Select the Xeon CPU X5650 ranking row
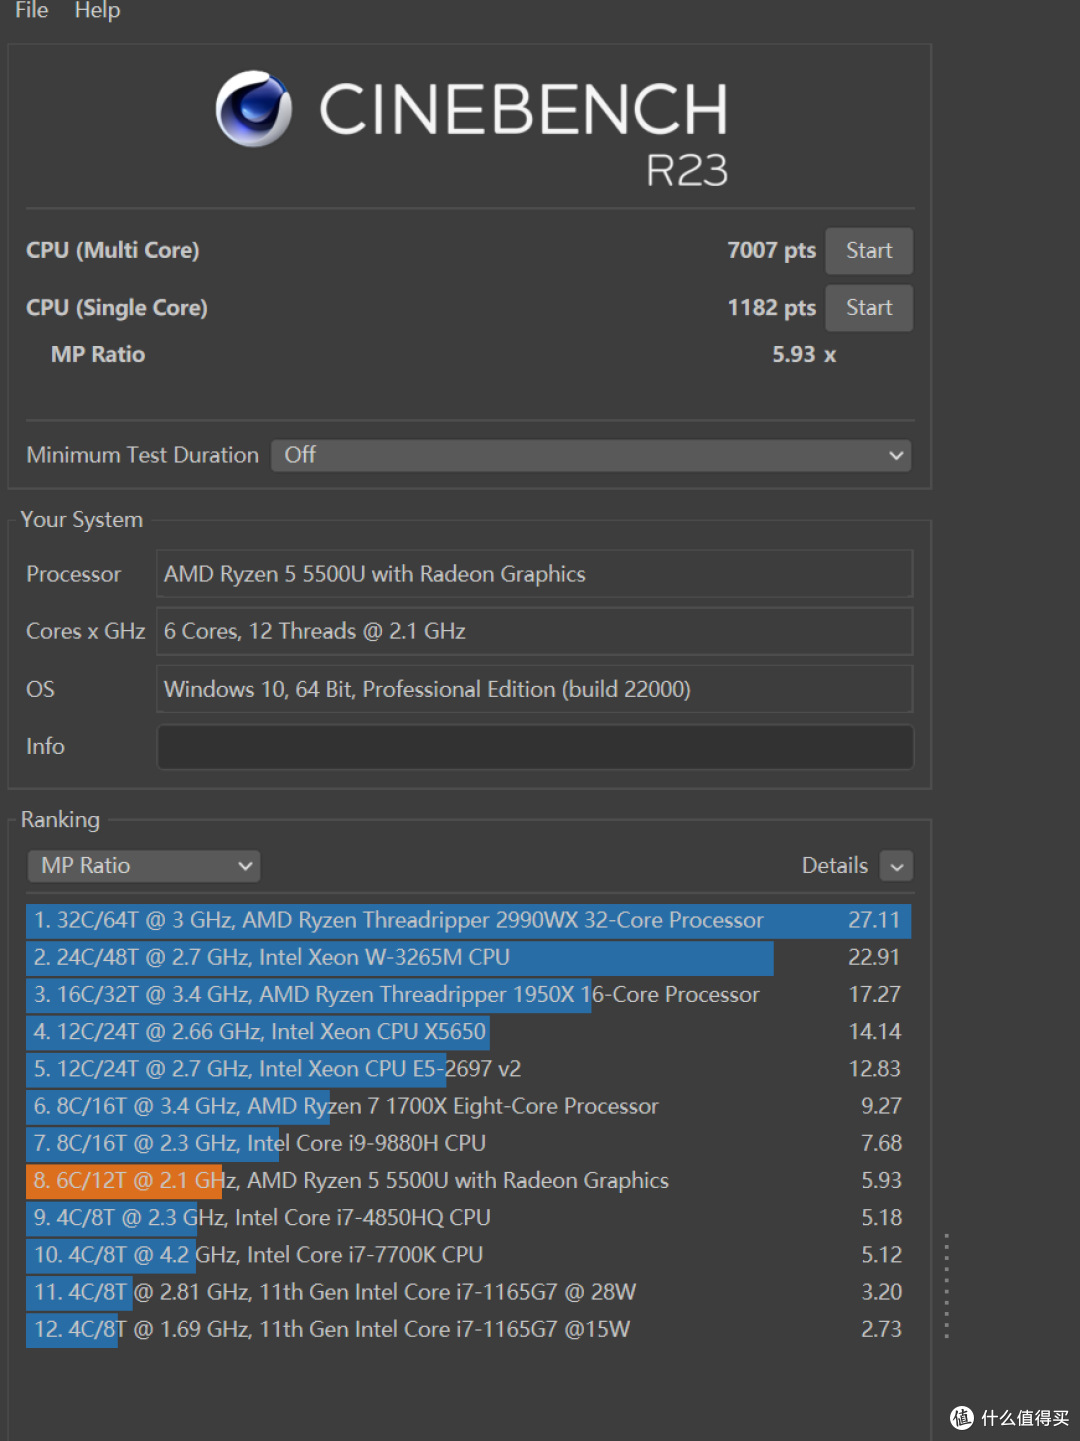This screenshot has width=1080, height=1441. (468, 1031)
